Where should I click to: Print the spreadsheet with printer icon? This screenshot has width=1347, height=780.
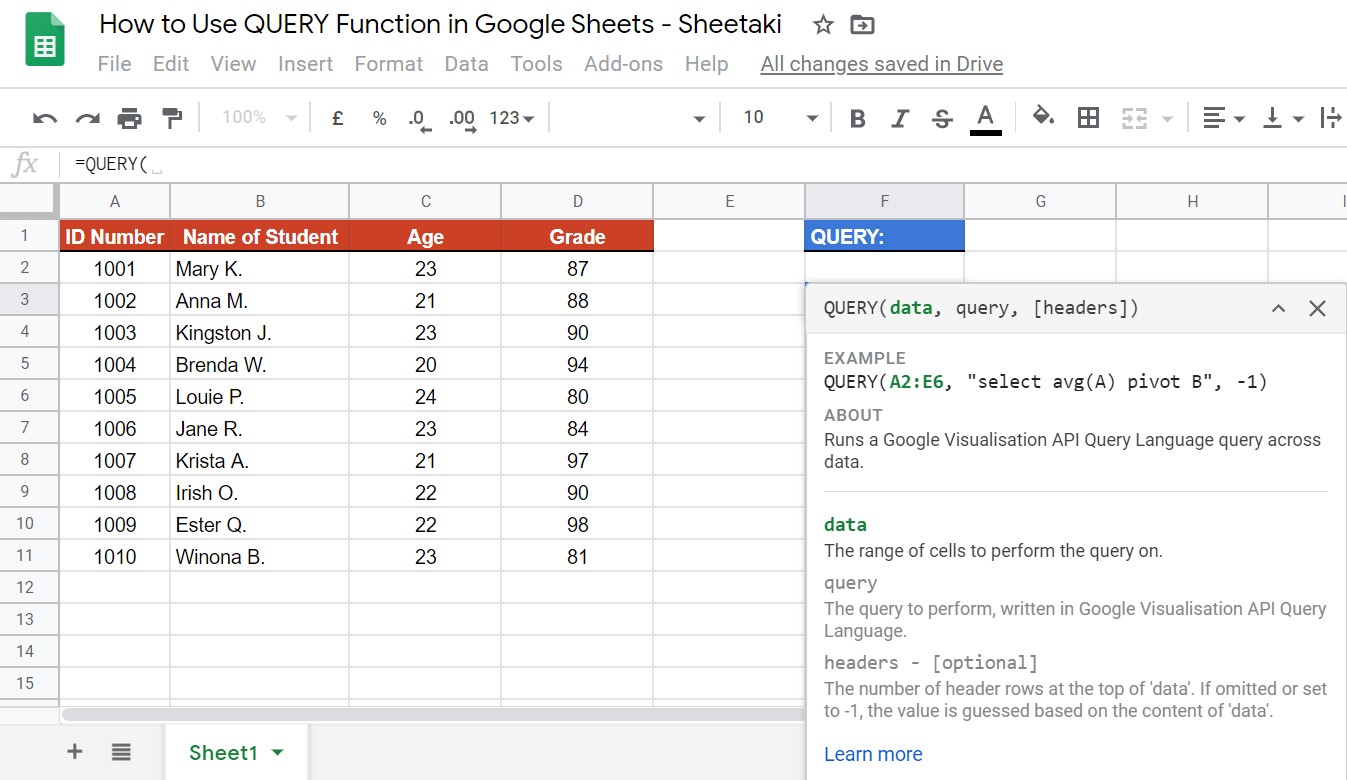pos(130,118)
